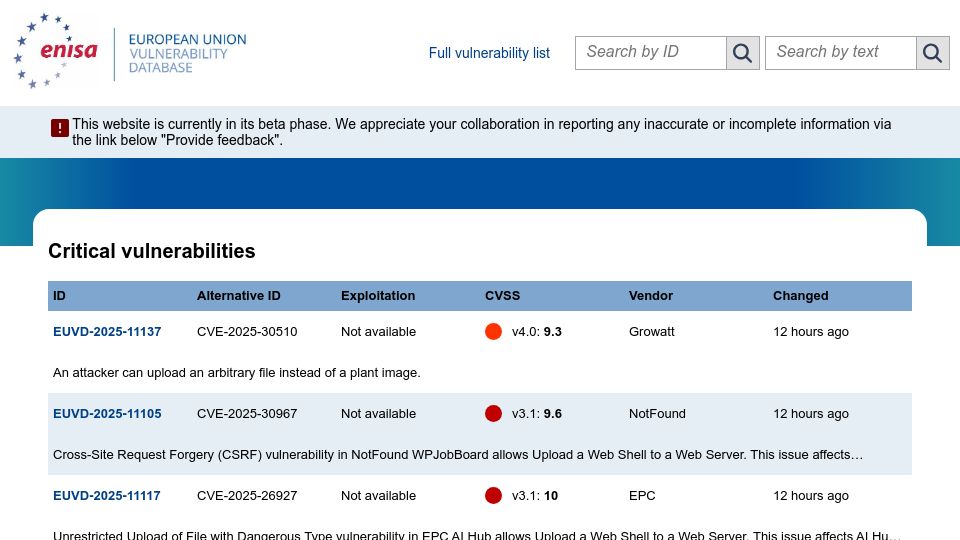
Task: Select the CVE-2025-26927 cell
Action: point(247,496)
